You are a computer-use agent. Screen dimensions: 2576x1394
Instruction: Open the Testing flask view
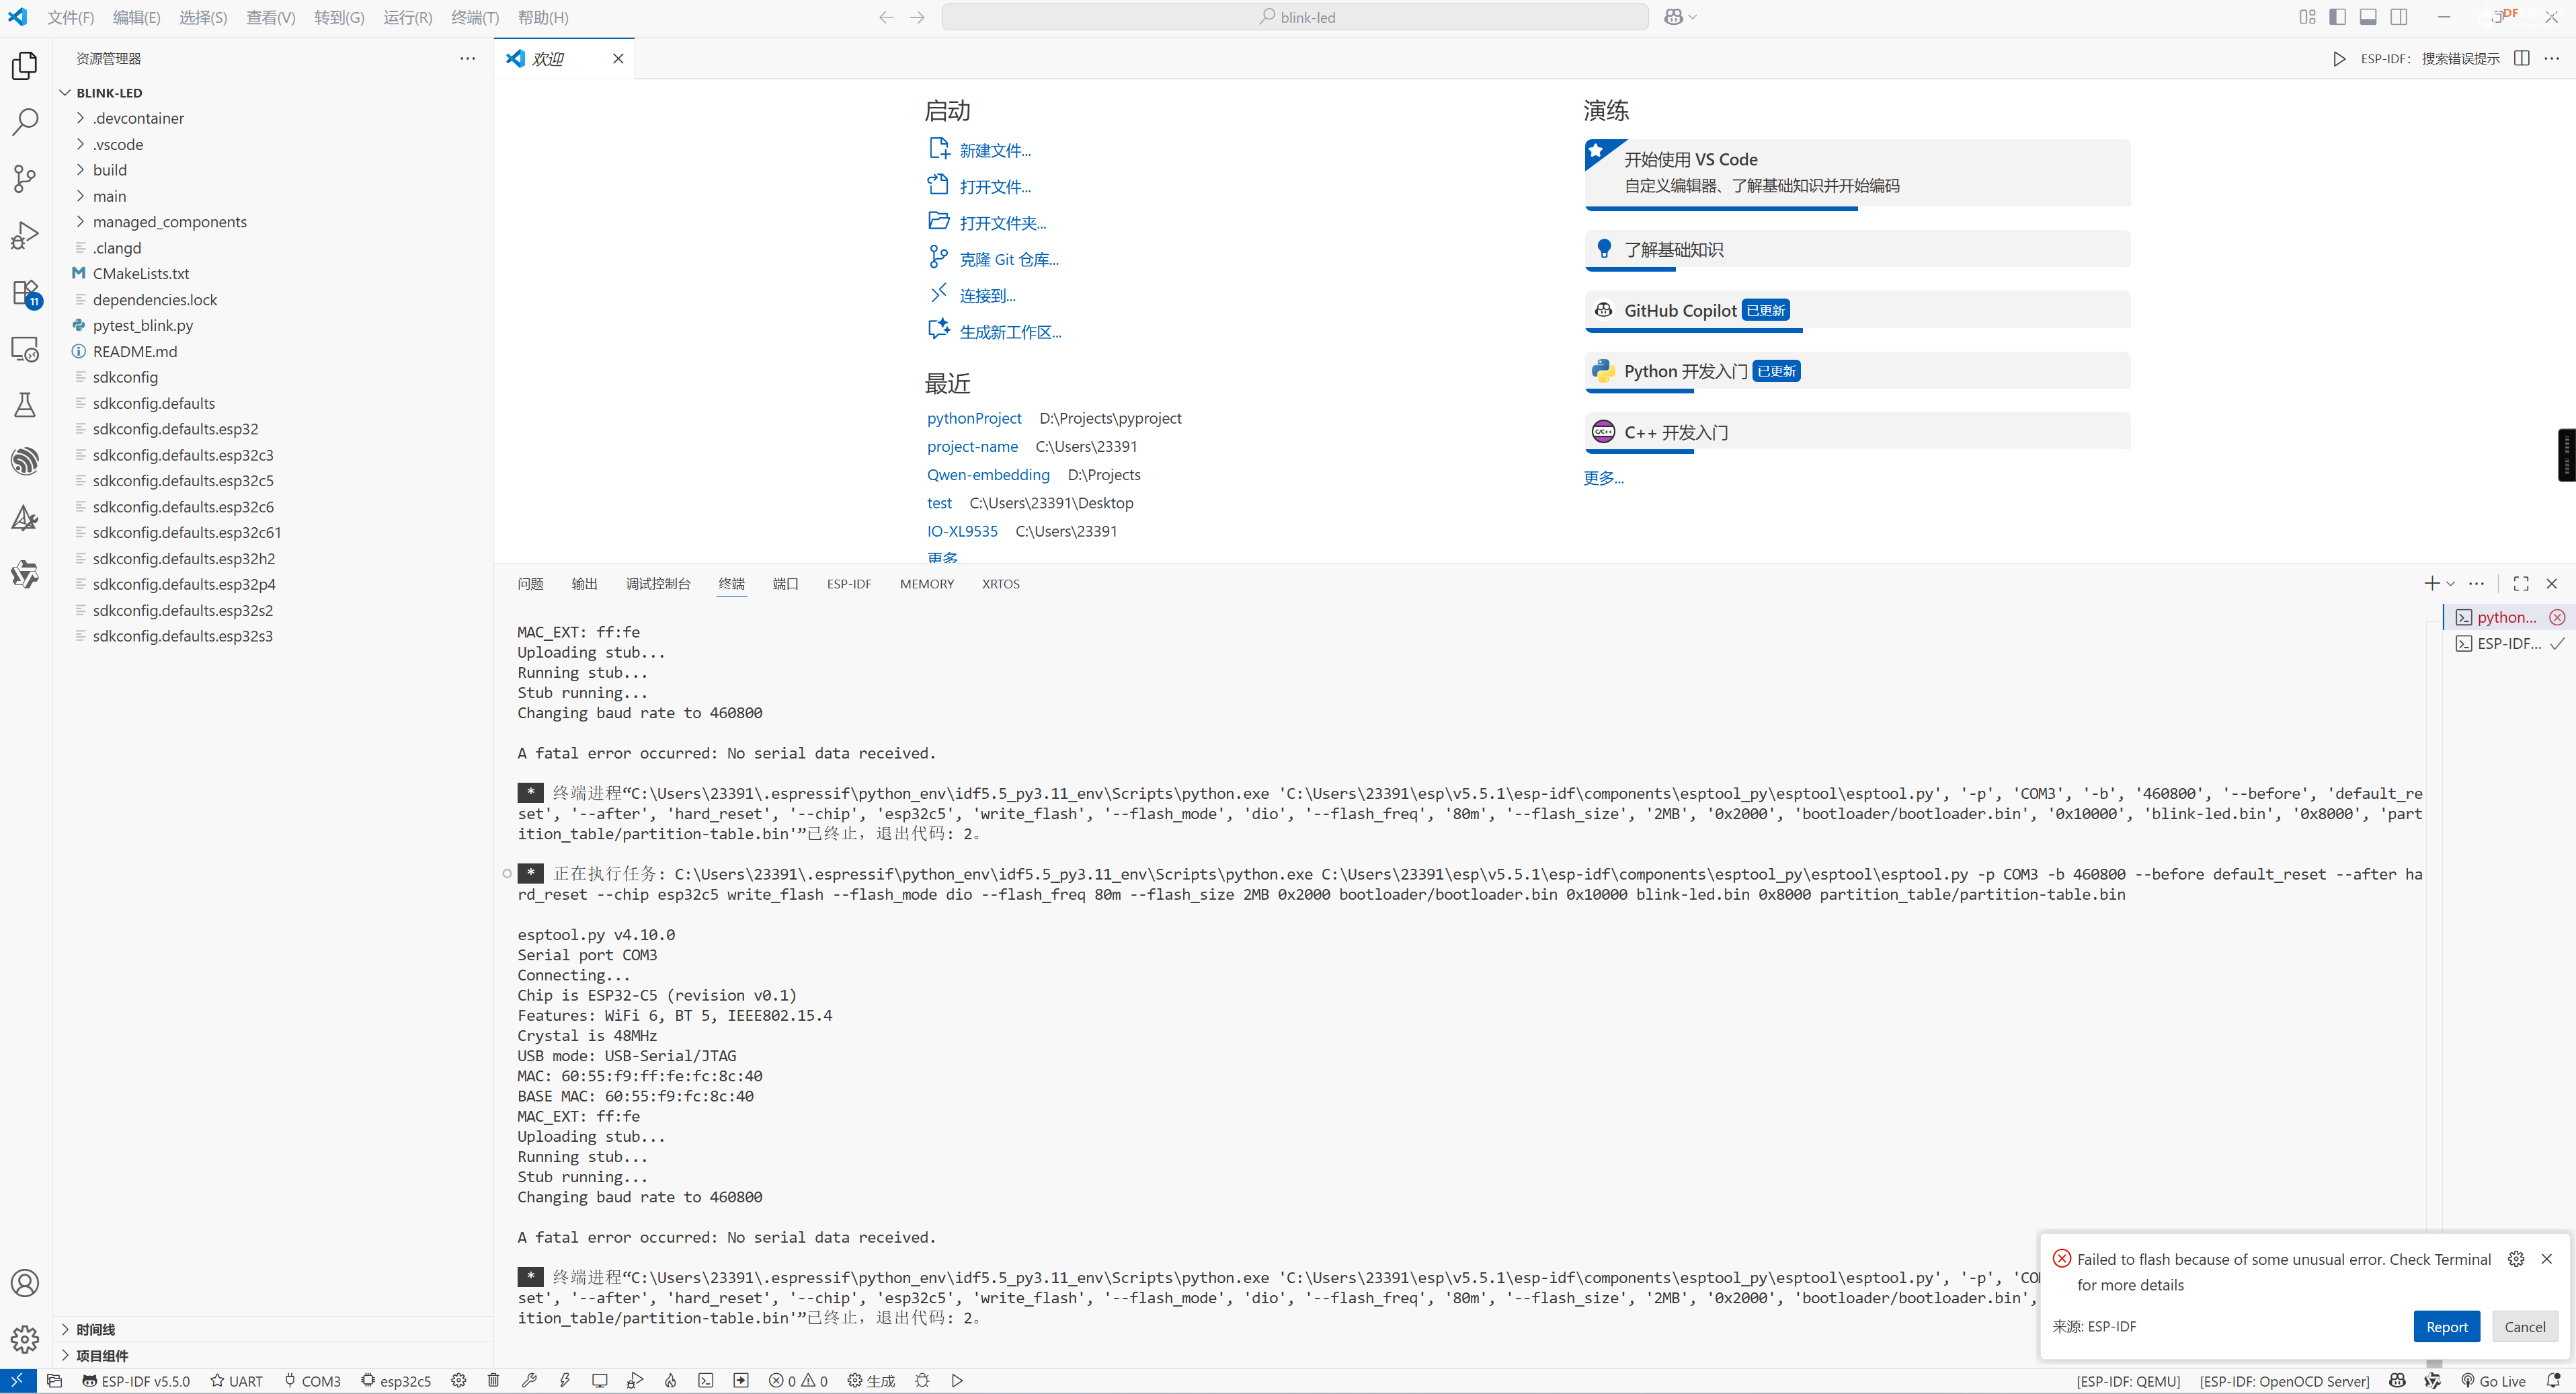point(25,405)
